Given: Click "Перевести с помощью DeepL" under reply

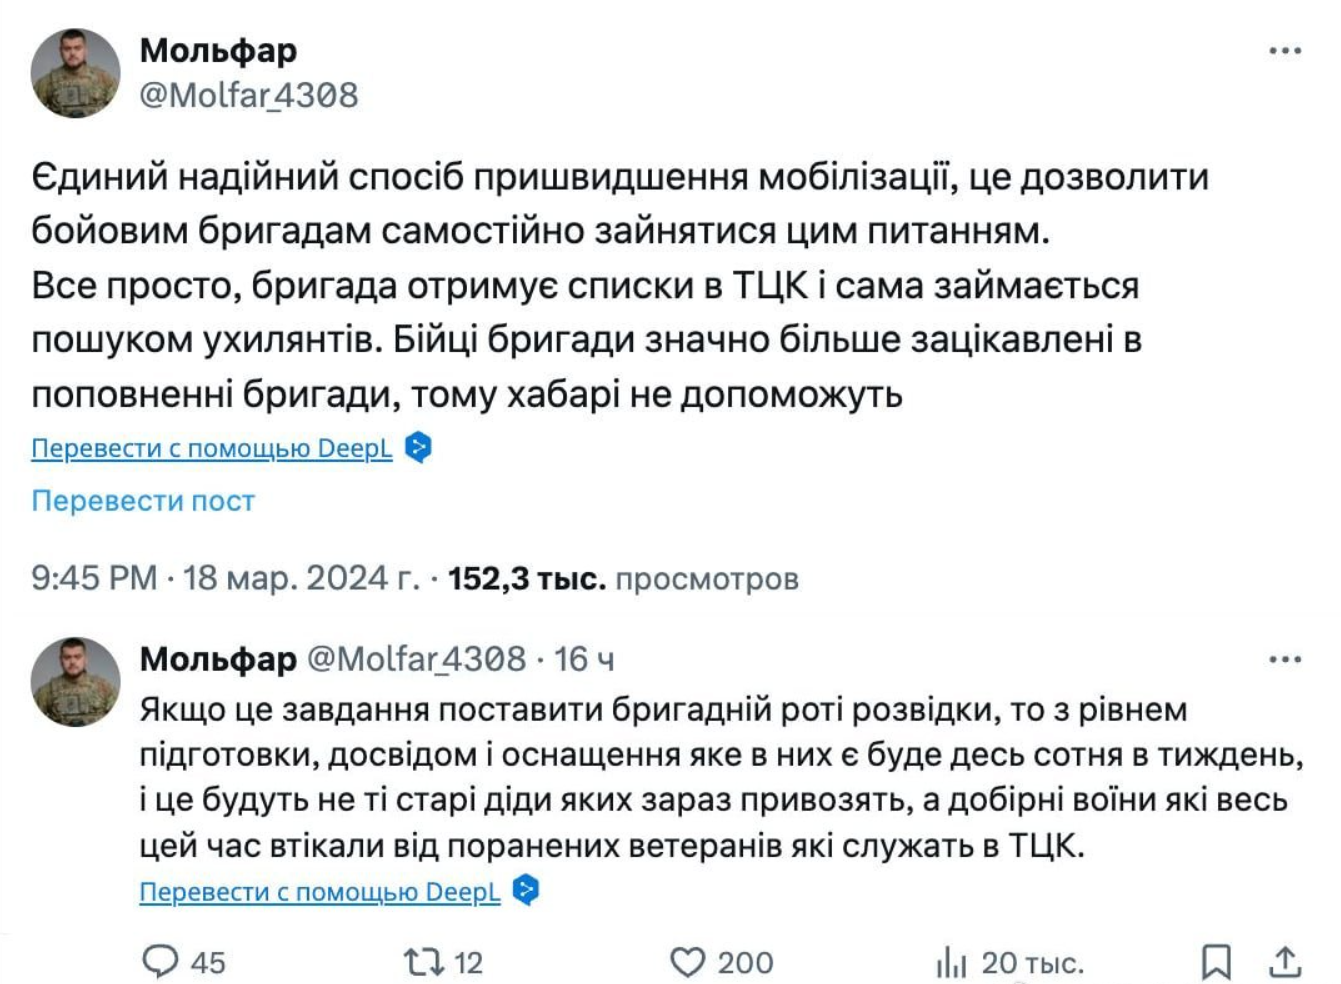Looking at the screenshot, I should click(x=319, y=891).
